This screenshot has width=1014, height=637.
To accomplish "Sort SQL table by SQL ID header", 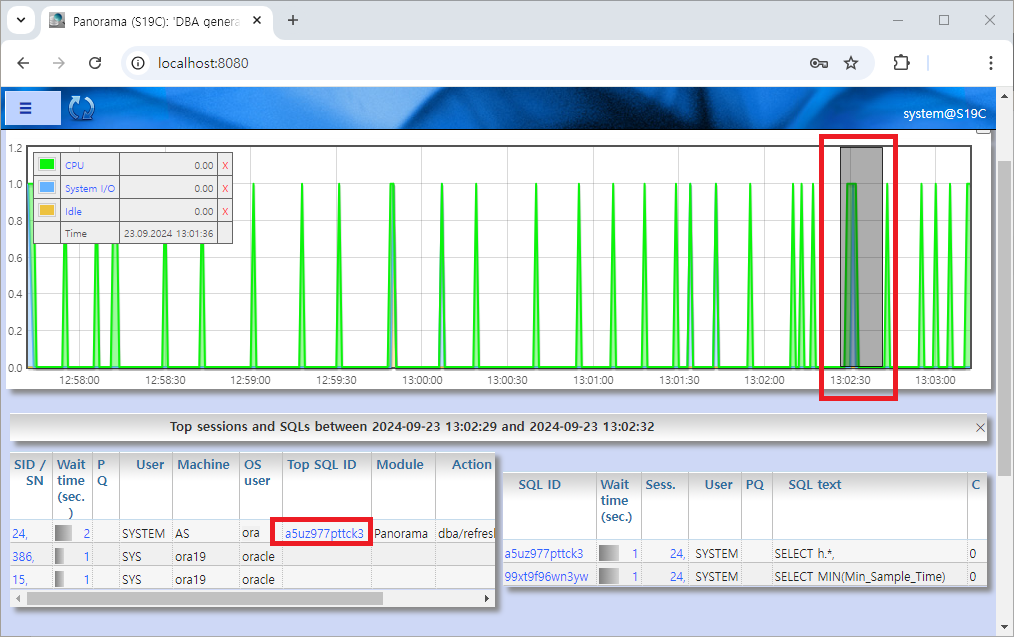I will (x=539, y=484).
